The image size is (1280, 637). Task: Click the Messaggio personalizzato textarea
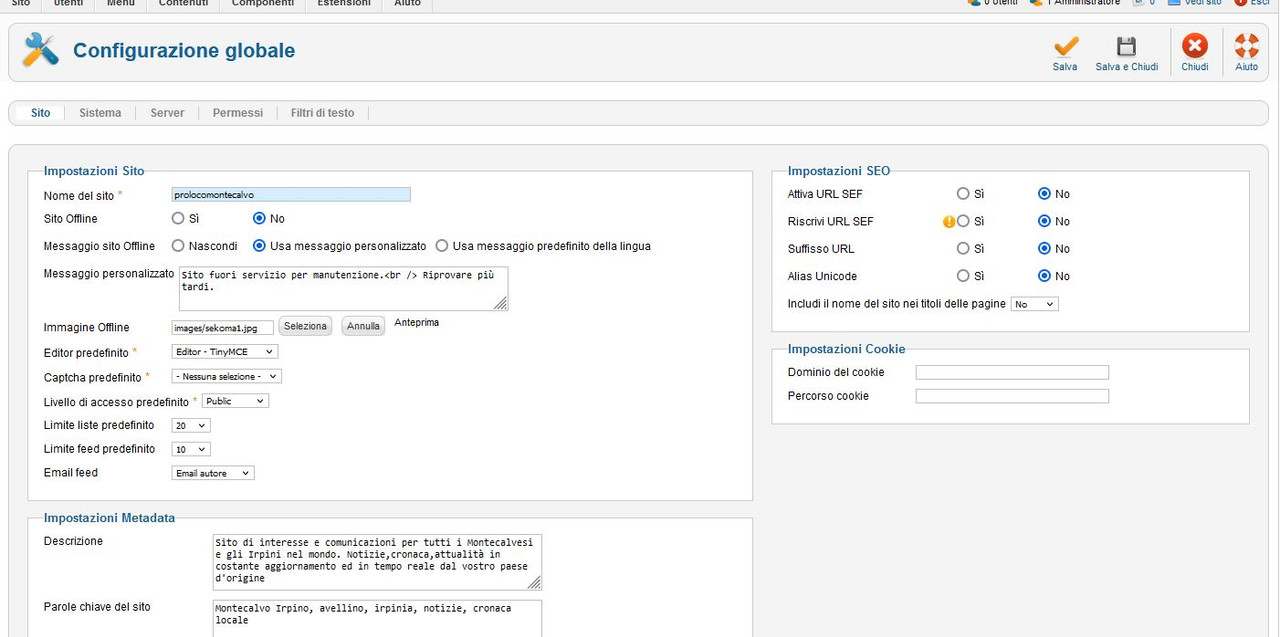(x=344, y=288)
